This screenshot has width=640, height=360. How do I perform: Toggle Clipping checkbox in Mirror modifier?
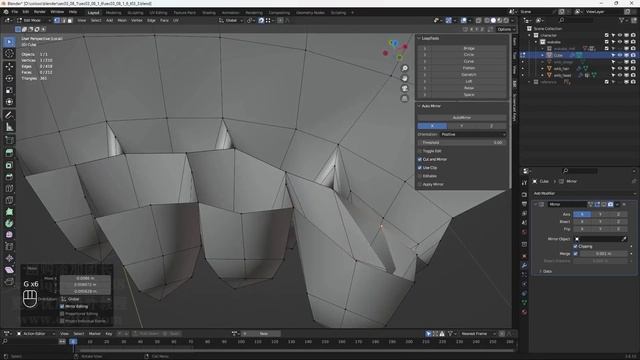pyautogui.click(x=576, y=247)
